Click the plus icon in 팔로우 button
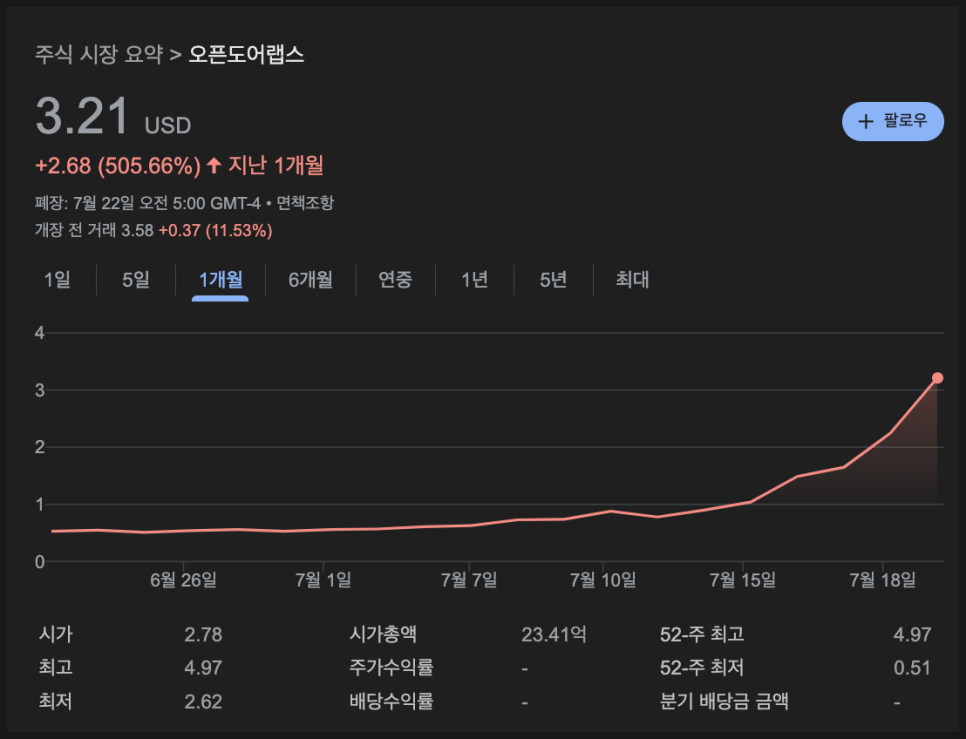This screenshot has width=966, height=739. 866,121
